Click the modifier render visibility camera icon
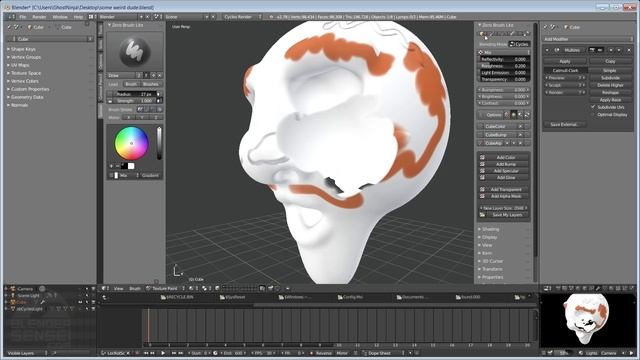The width and height of the screenshot is (640, 360). point(592,50)
